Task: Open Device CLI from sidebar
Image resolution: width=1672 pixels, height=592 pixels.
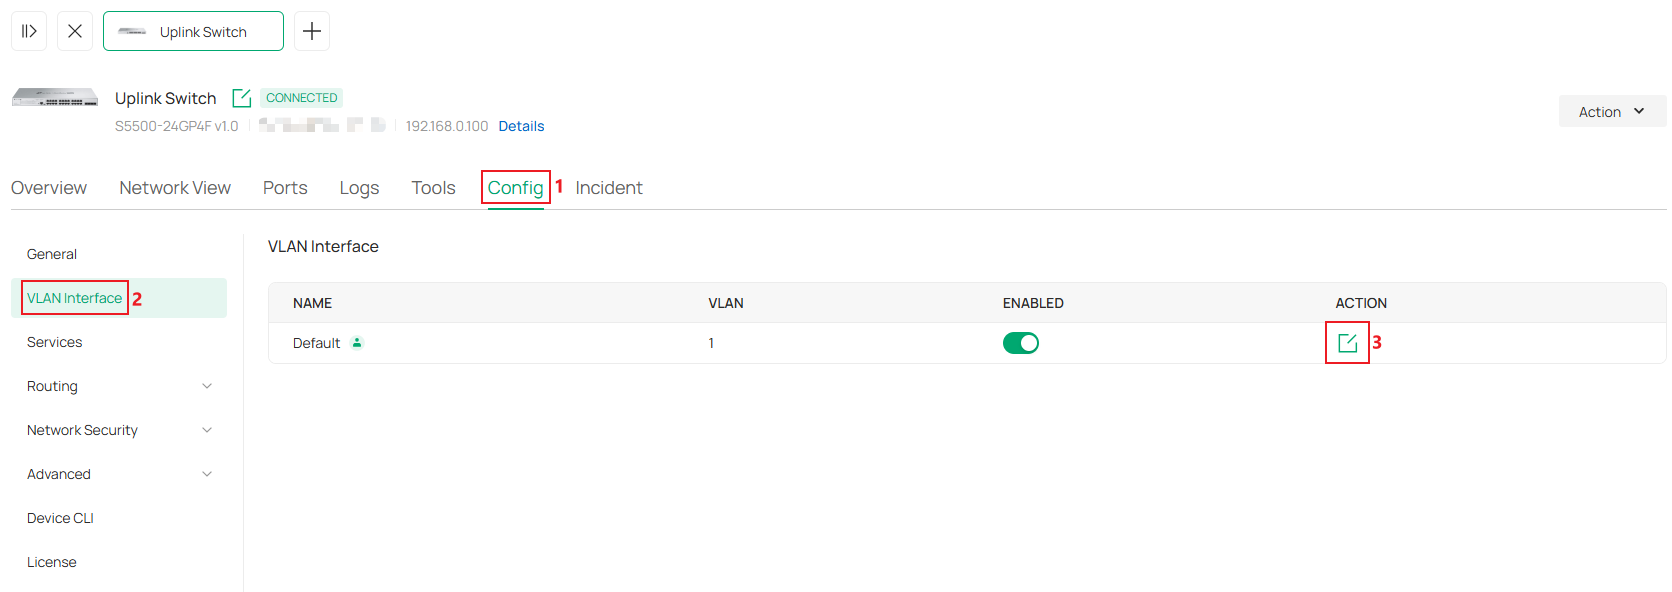Action: tap(60, 518)
